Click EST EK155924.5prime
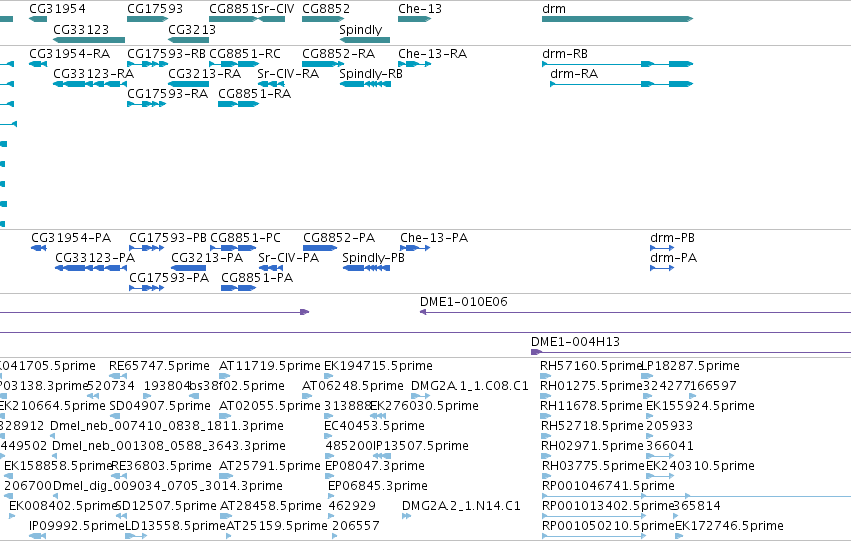851x541 pixels. click(x=650, y=416)
